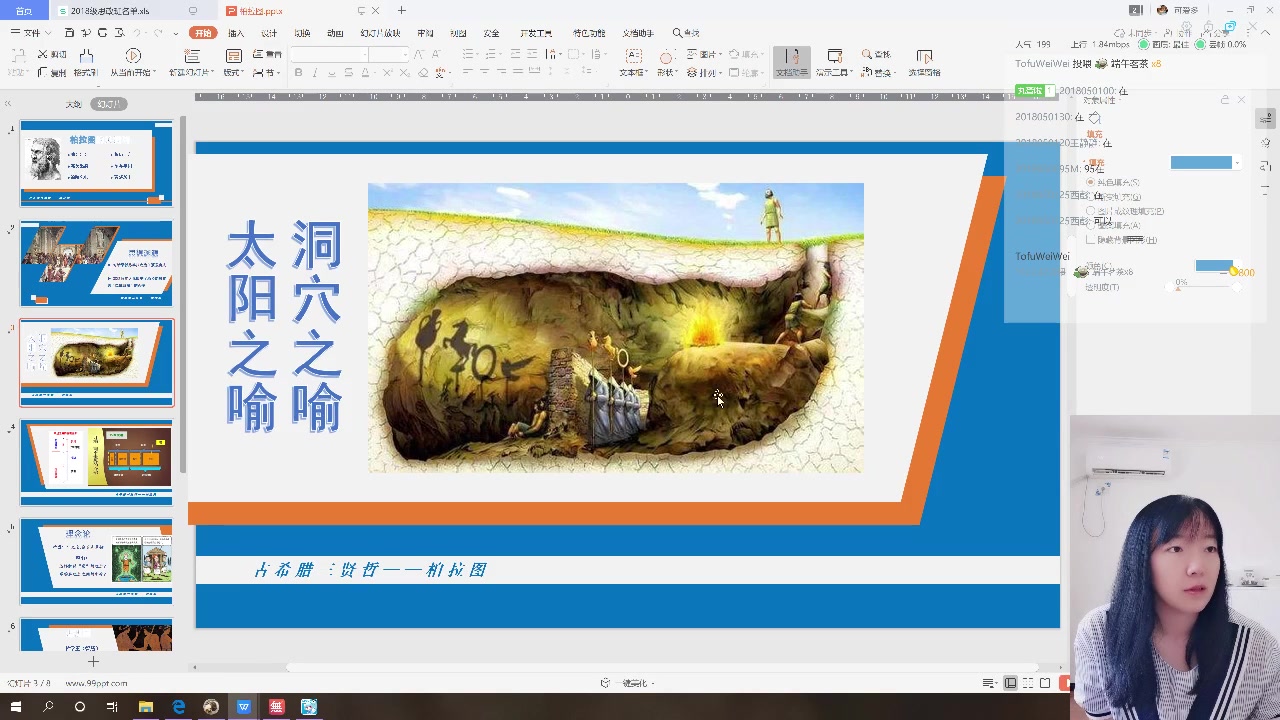Select the Format Painter brush icon
The height and width of the screenshot is (720, 1280).
pos(86,56)
